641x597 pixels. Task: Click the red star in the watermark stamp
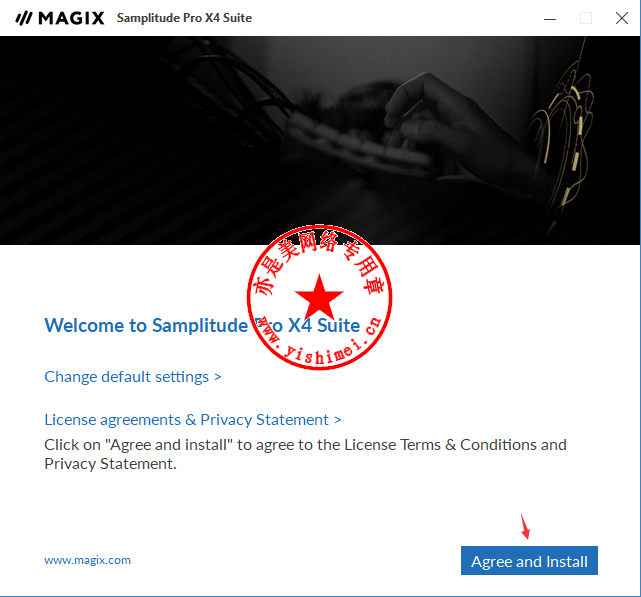pos(319,297)
